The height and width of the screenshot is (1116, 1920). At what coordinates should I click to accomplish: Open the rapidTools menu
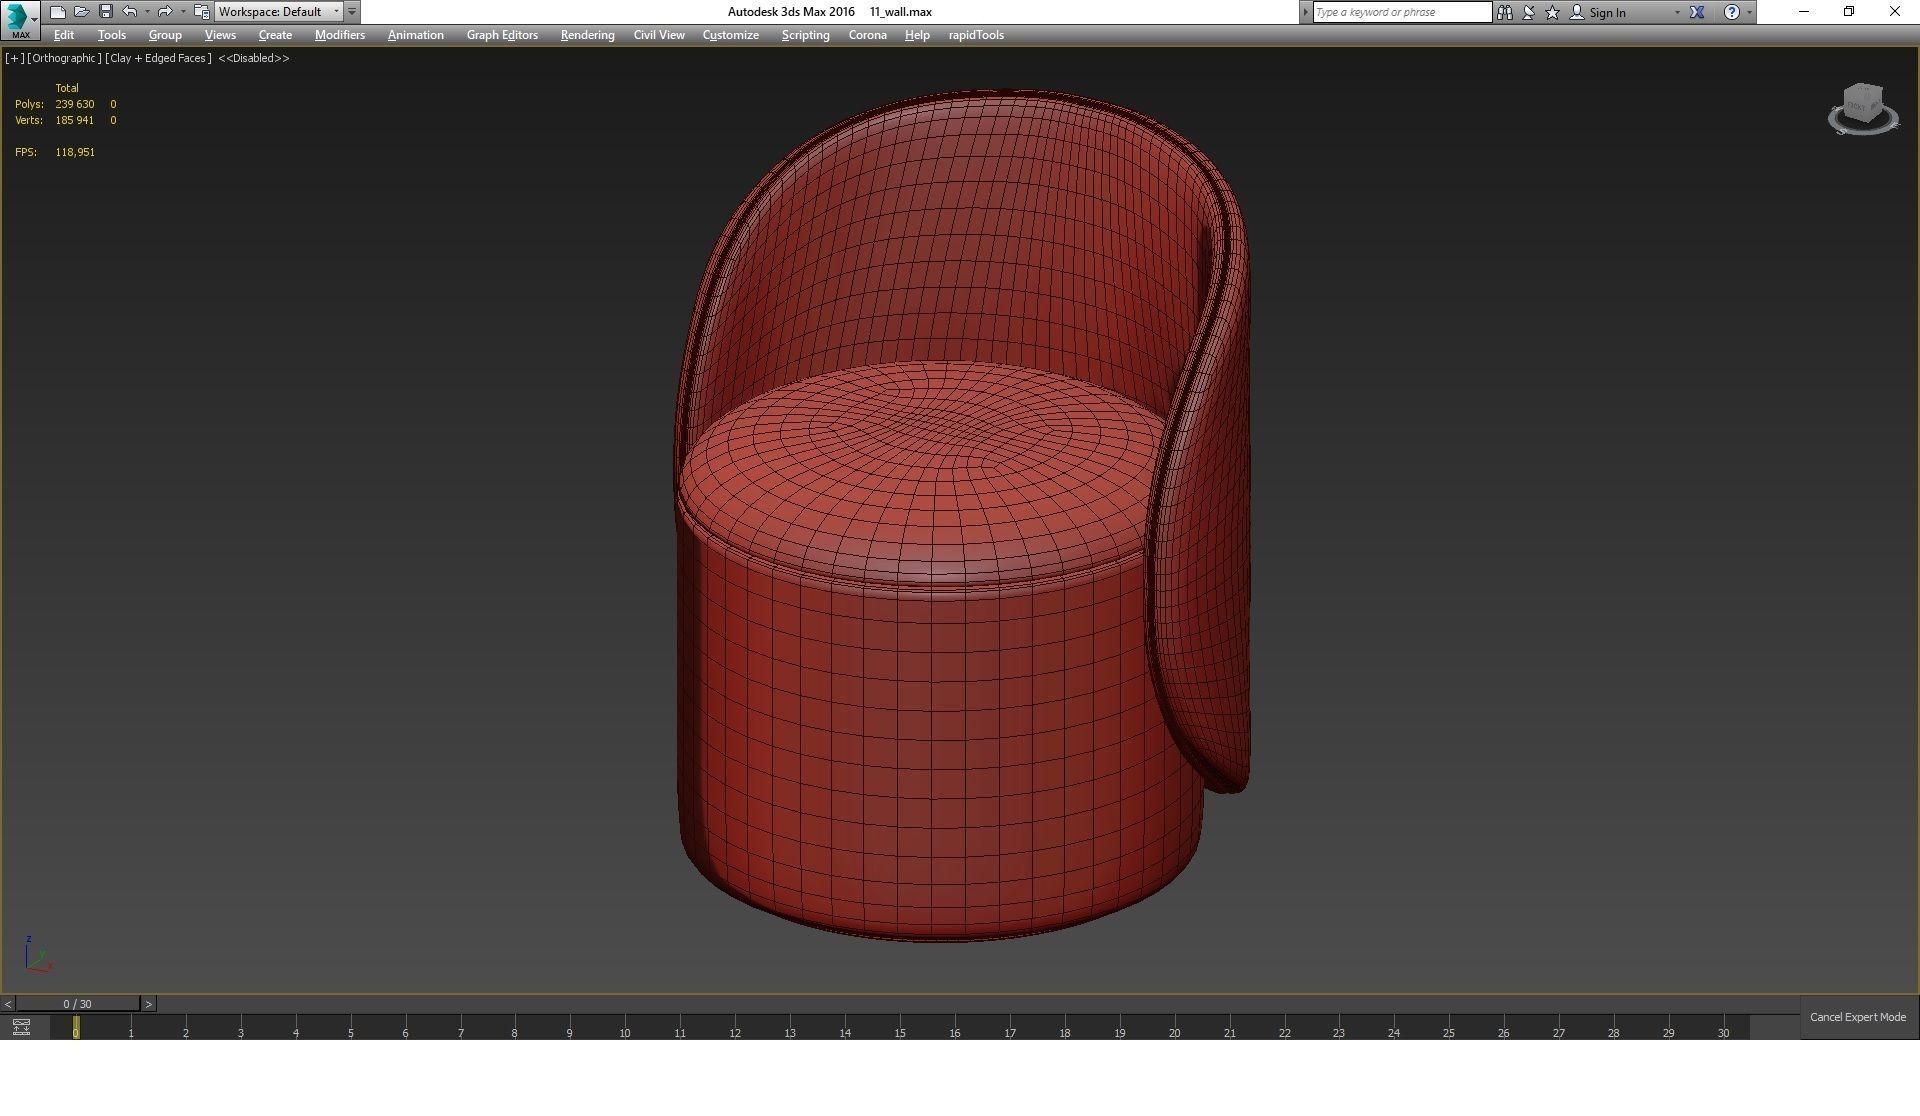point(976,35)
